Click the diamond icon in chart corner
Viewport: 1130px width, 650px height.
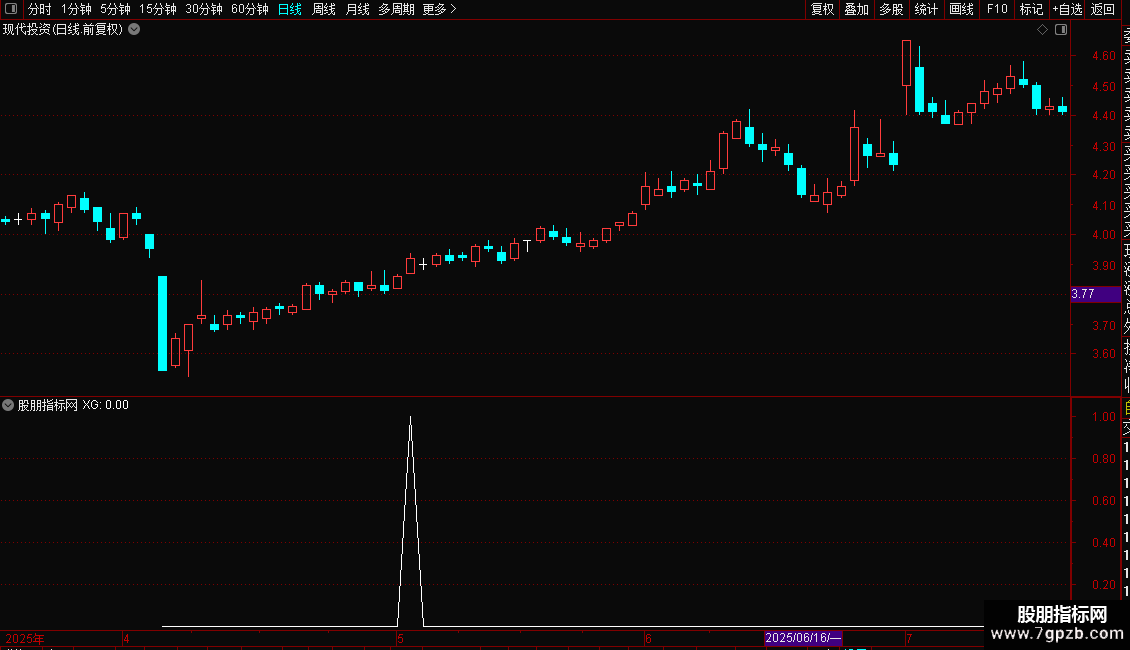tap(1042, 30)
